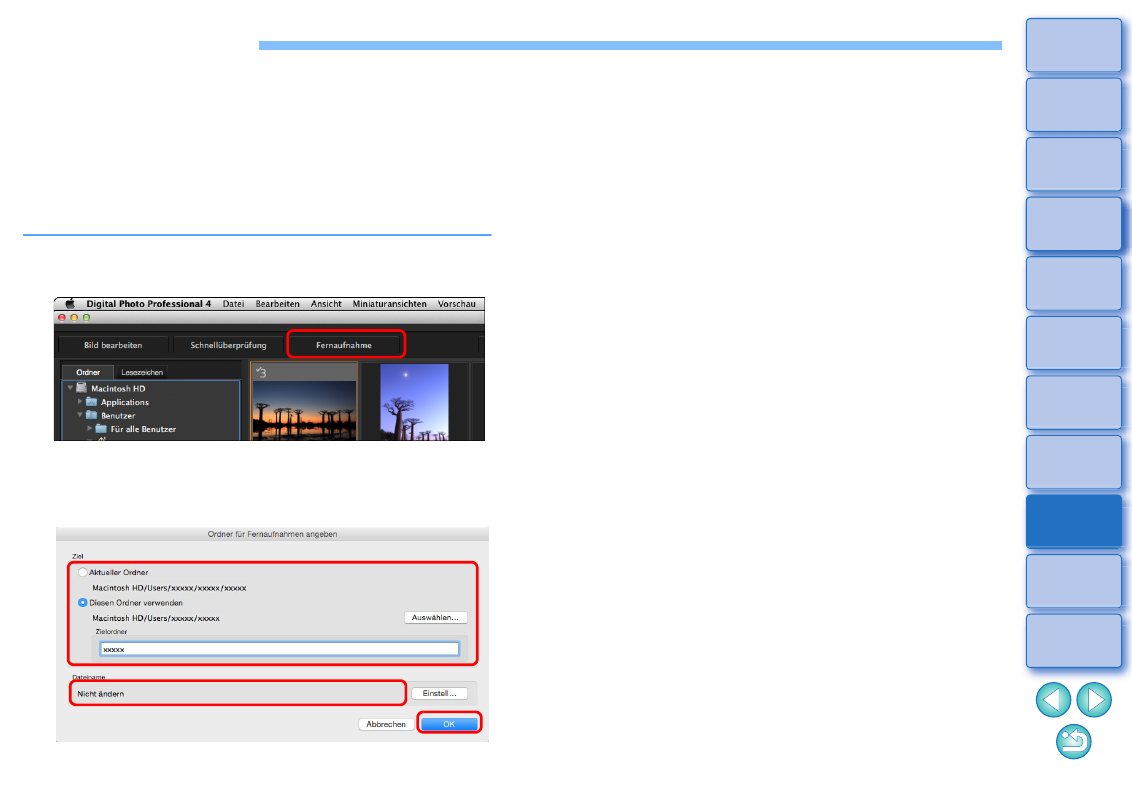The image size is (1132, 800).
Task: Select the Diesen Ordner verwenden radio button
Action: tap(82, 603)
